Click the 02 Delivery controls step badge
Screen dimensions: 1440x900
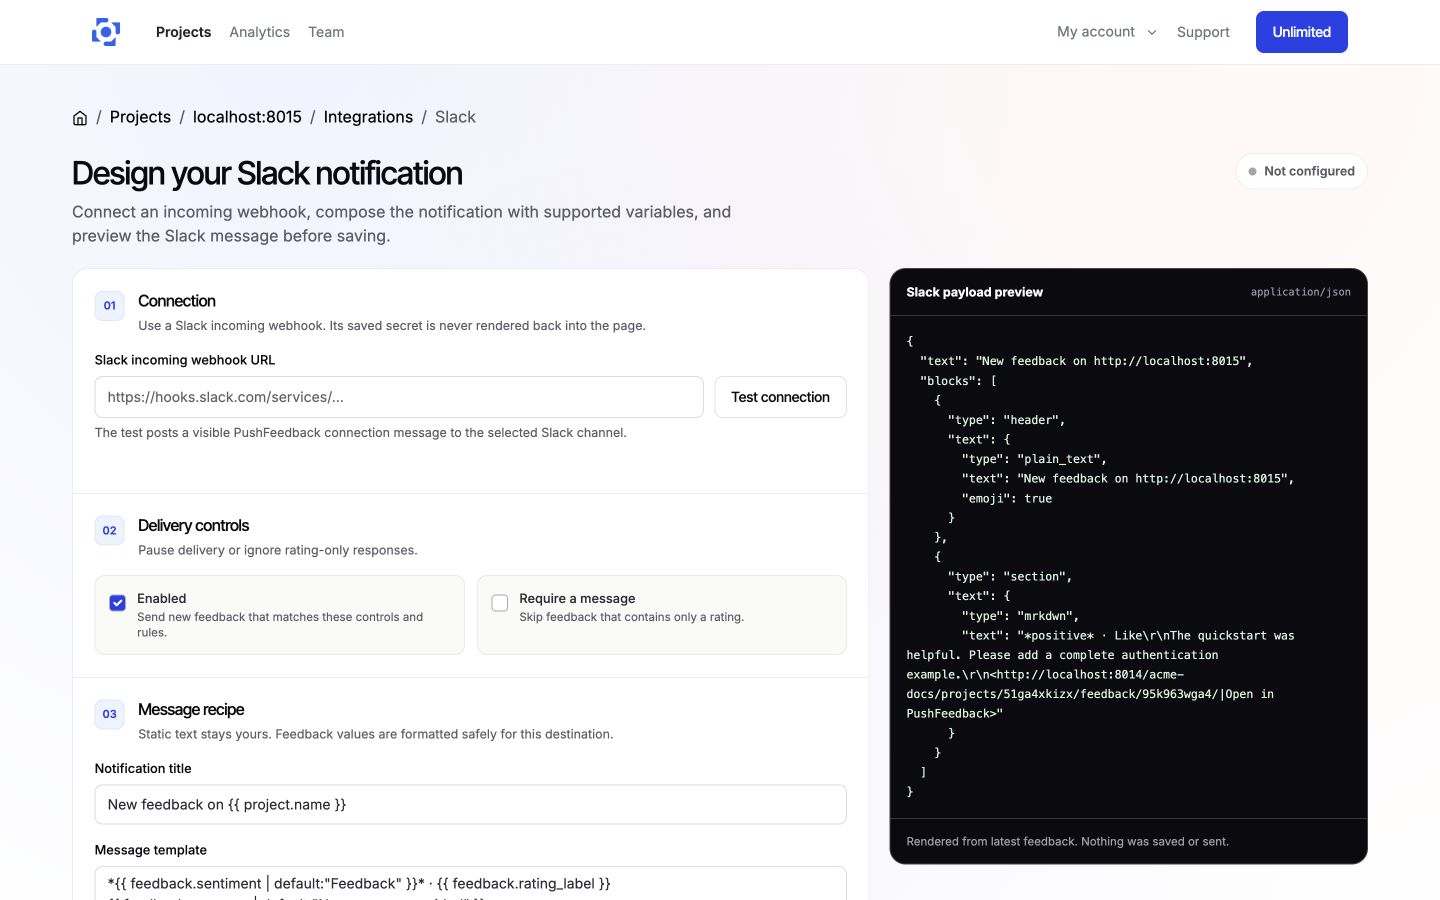coord(110,531)
